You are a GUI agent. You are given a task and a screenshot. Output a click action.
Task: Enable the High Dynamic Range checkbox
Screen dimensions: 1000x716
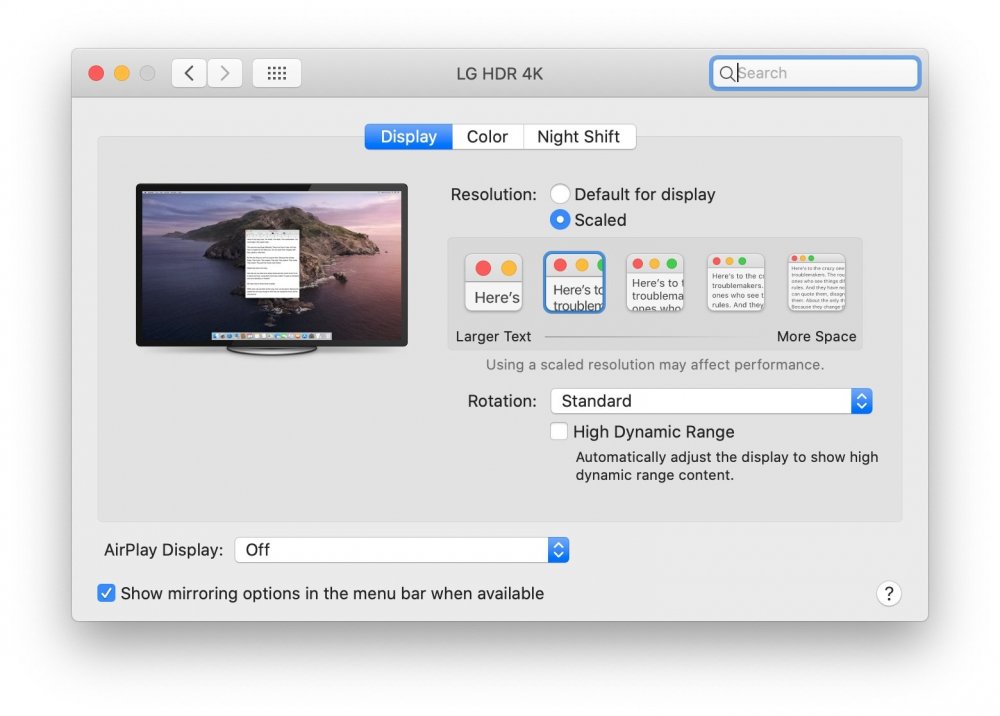coord(559,432)
